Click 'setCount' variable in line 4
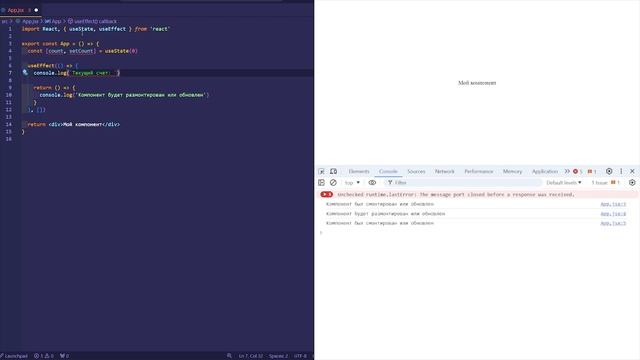The image size is (640, 360). [x=81, y=51]
